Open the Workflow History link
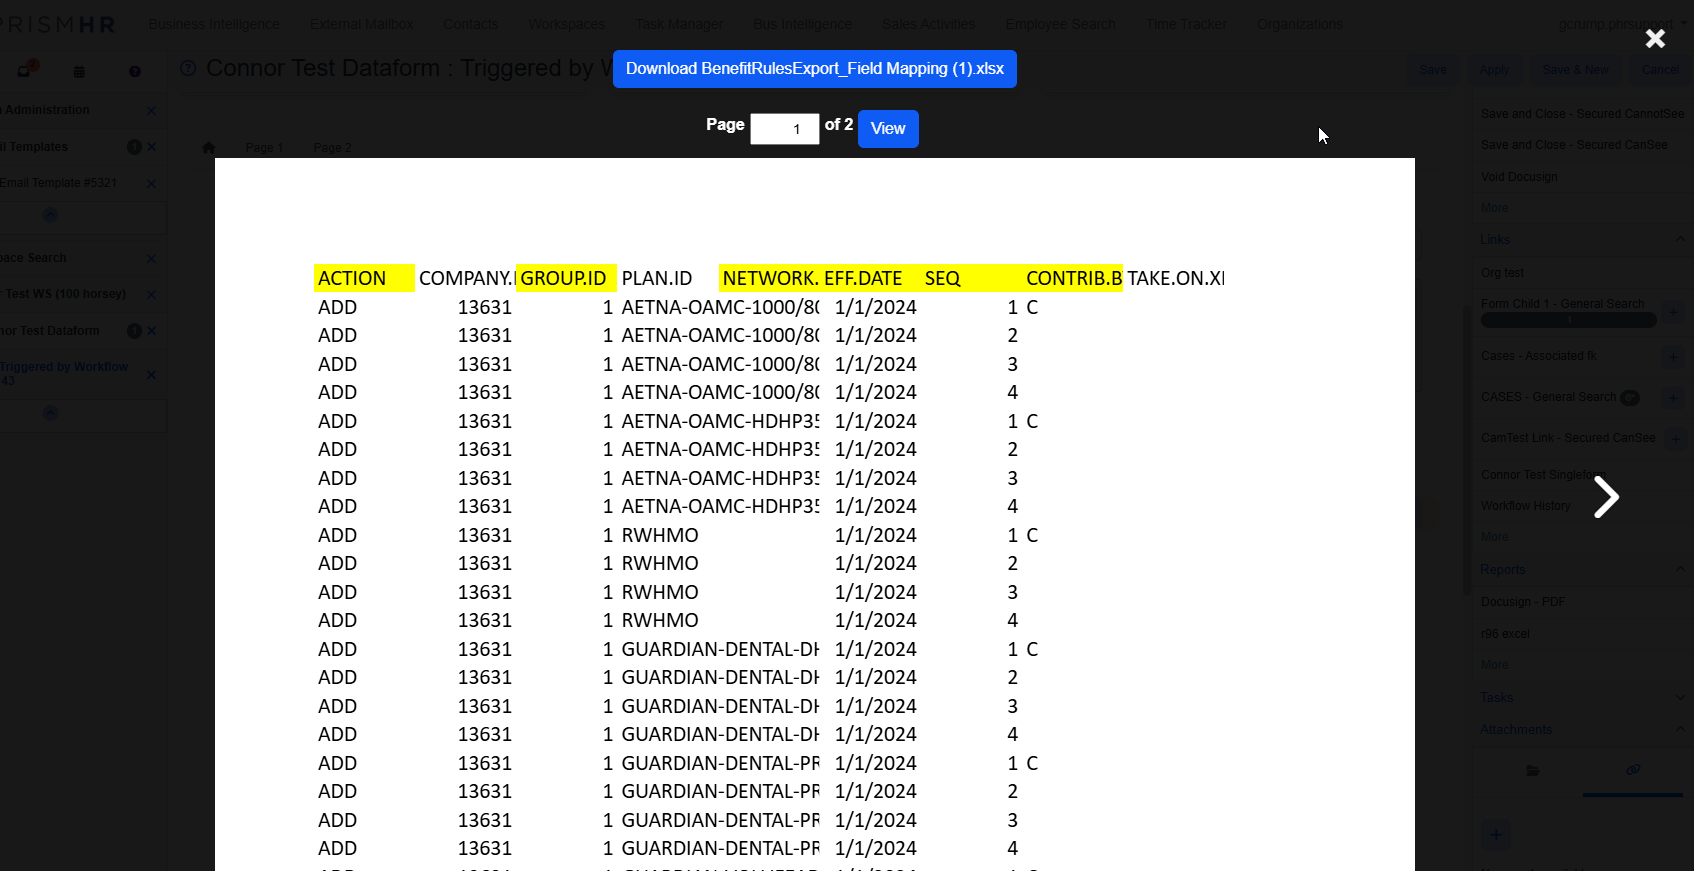 click(1525, 506)
